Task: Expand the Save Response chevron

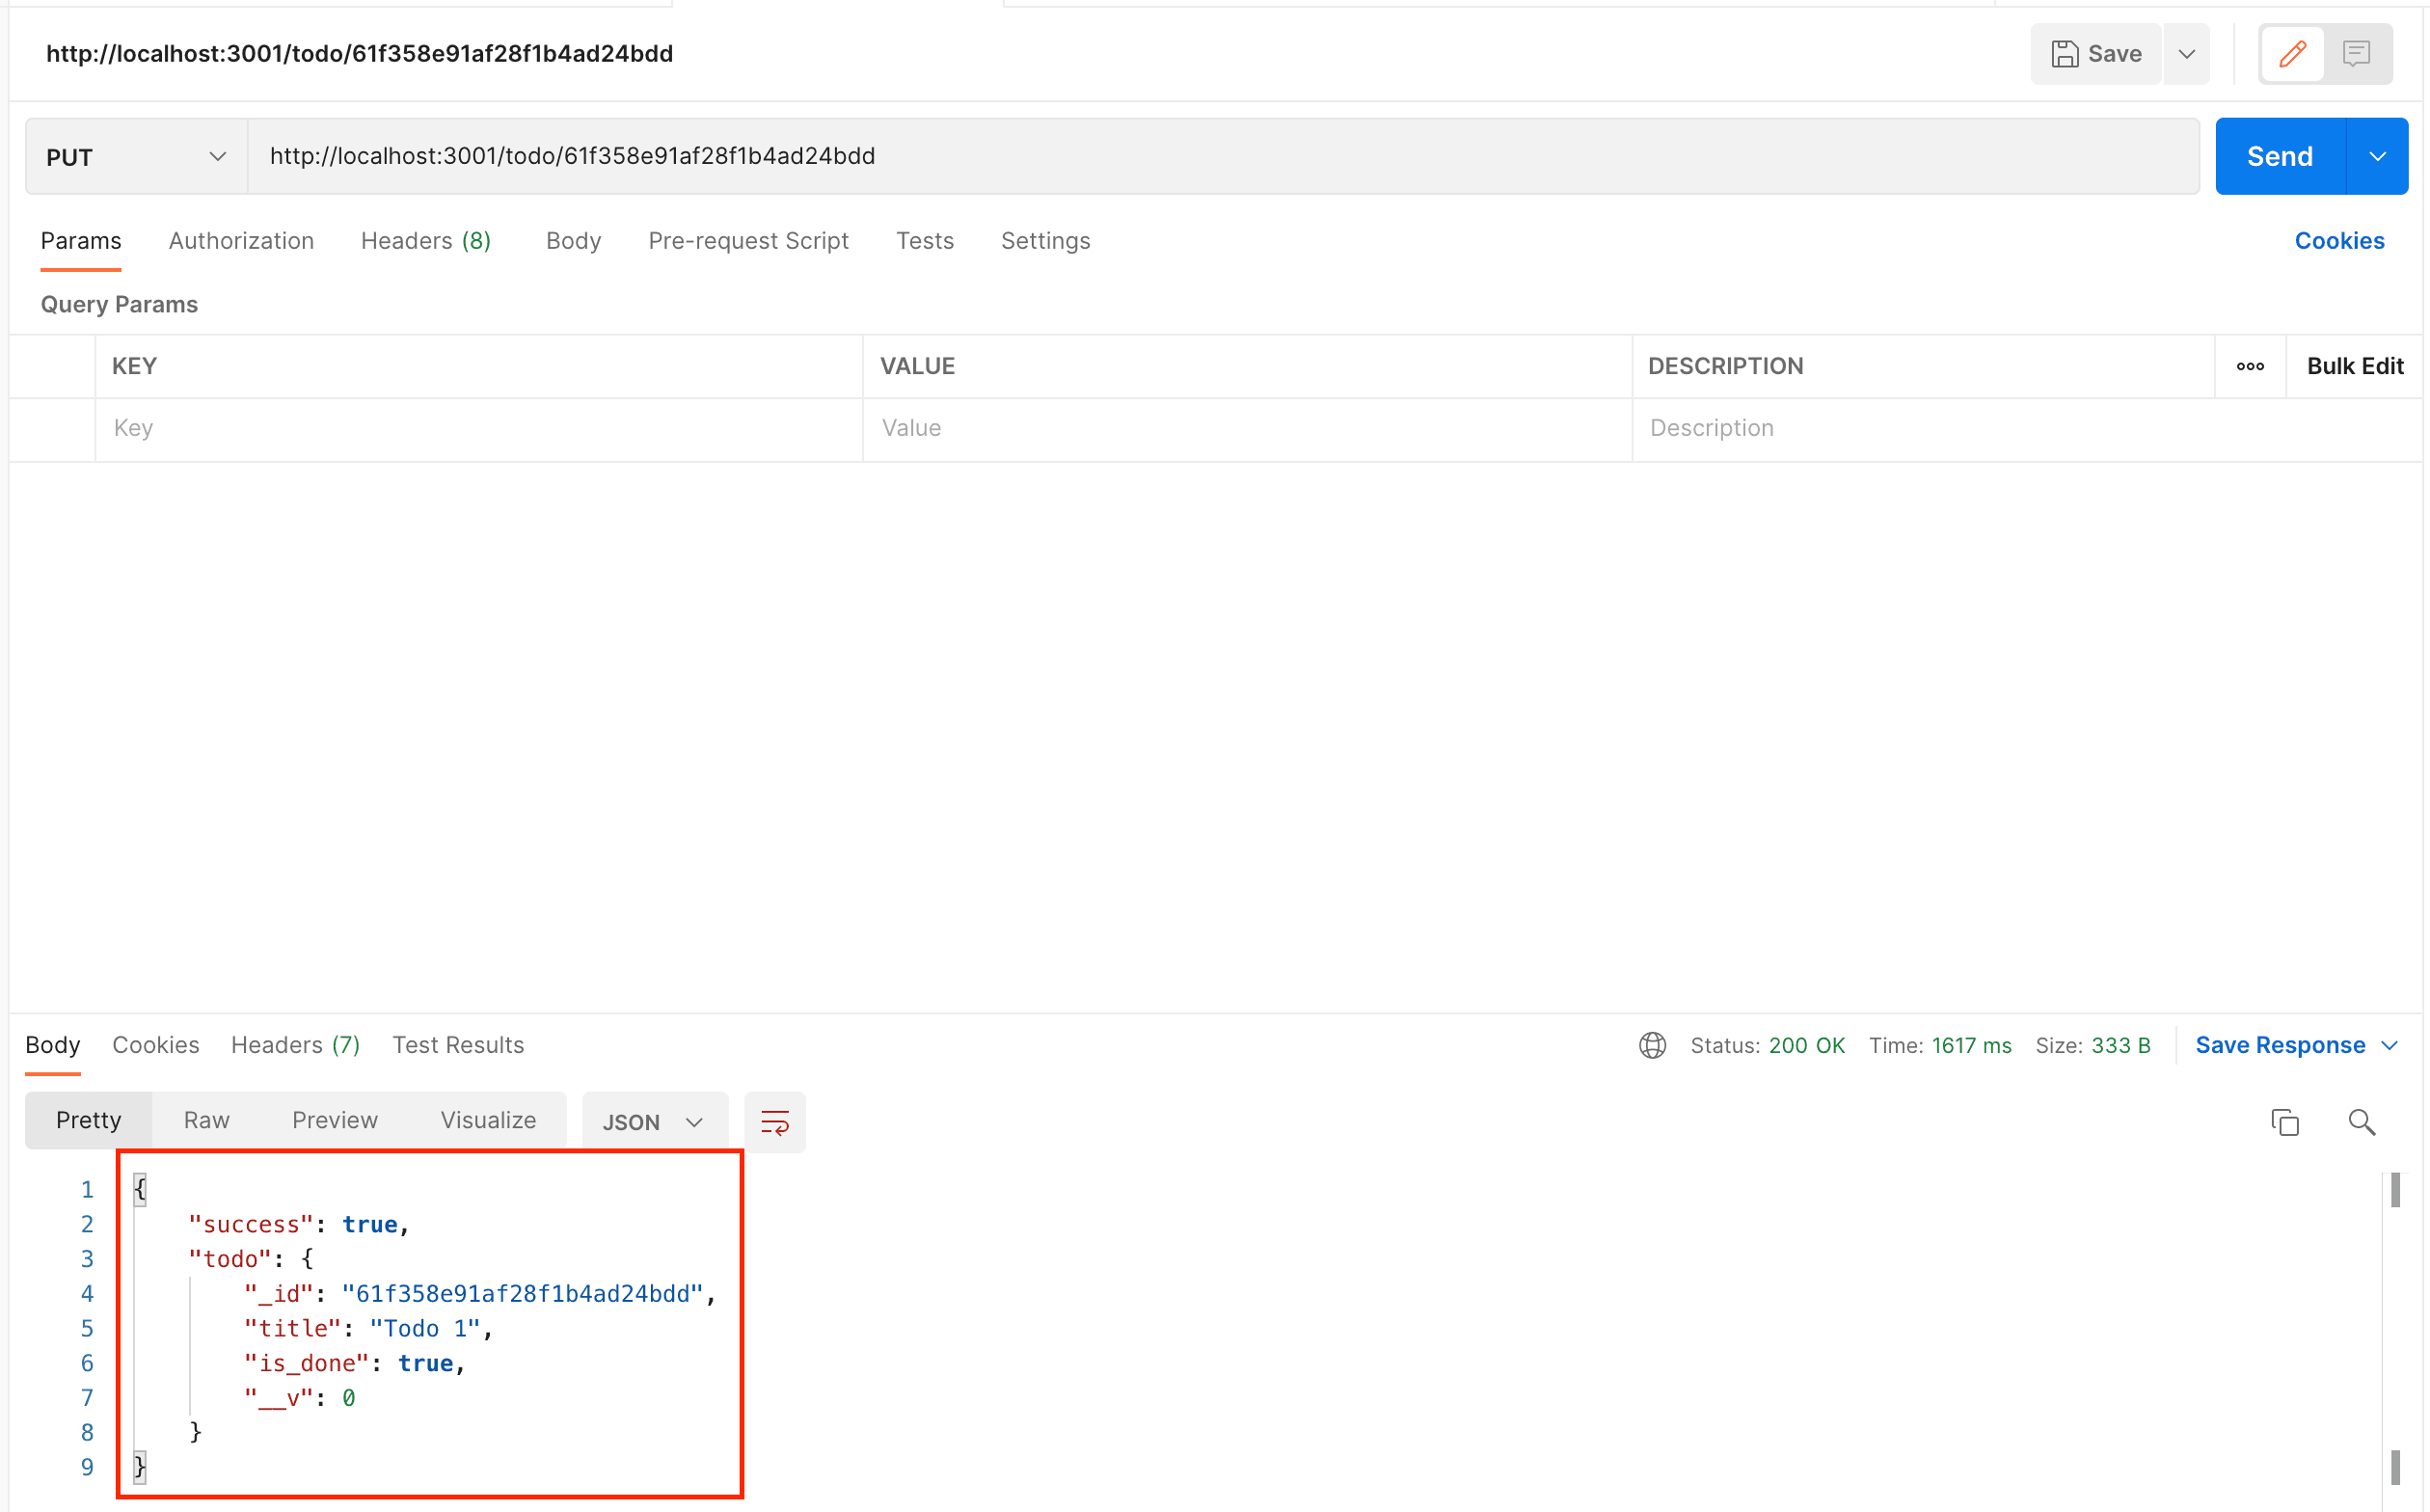Action: pyautogui.click(x=2389, y=1045)
